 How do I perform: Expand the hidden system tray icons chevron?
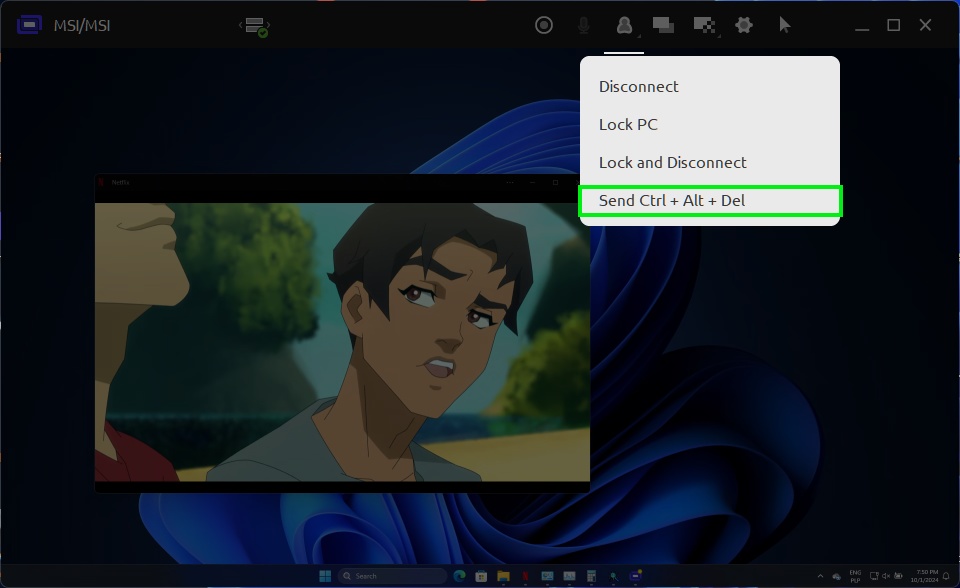821,576
